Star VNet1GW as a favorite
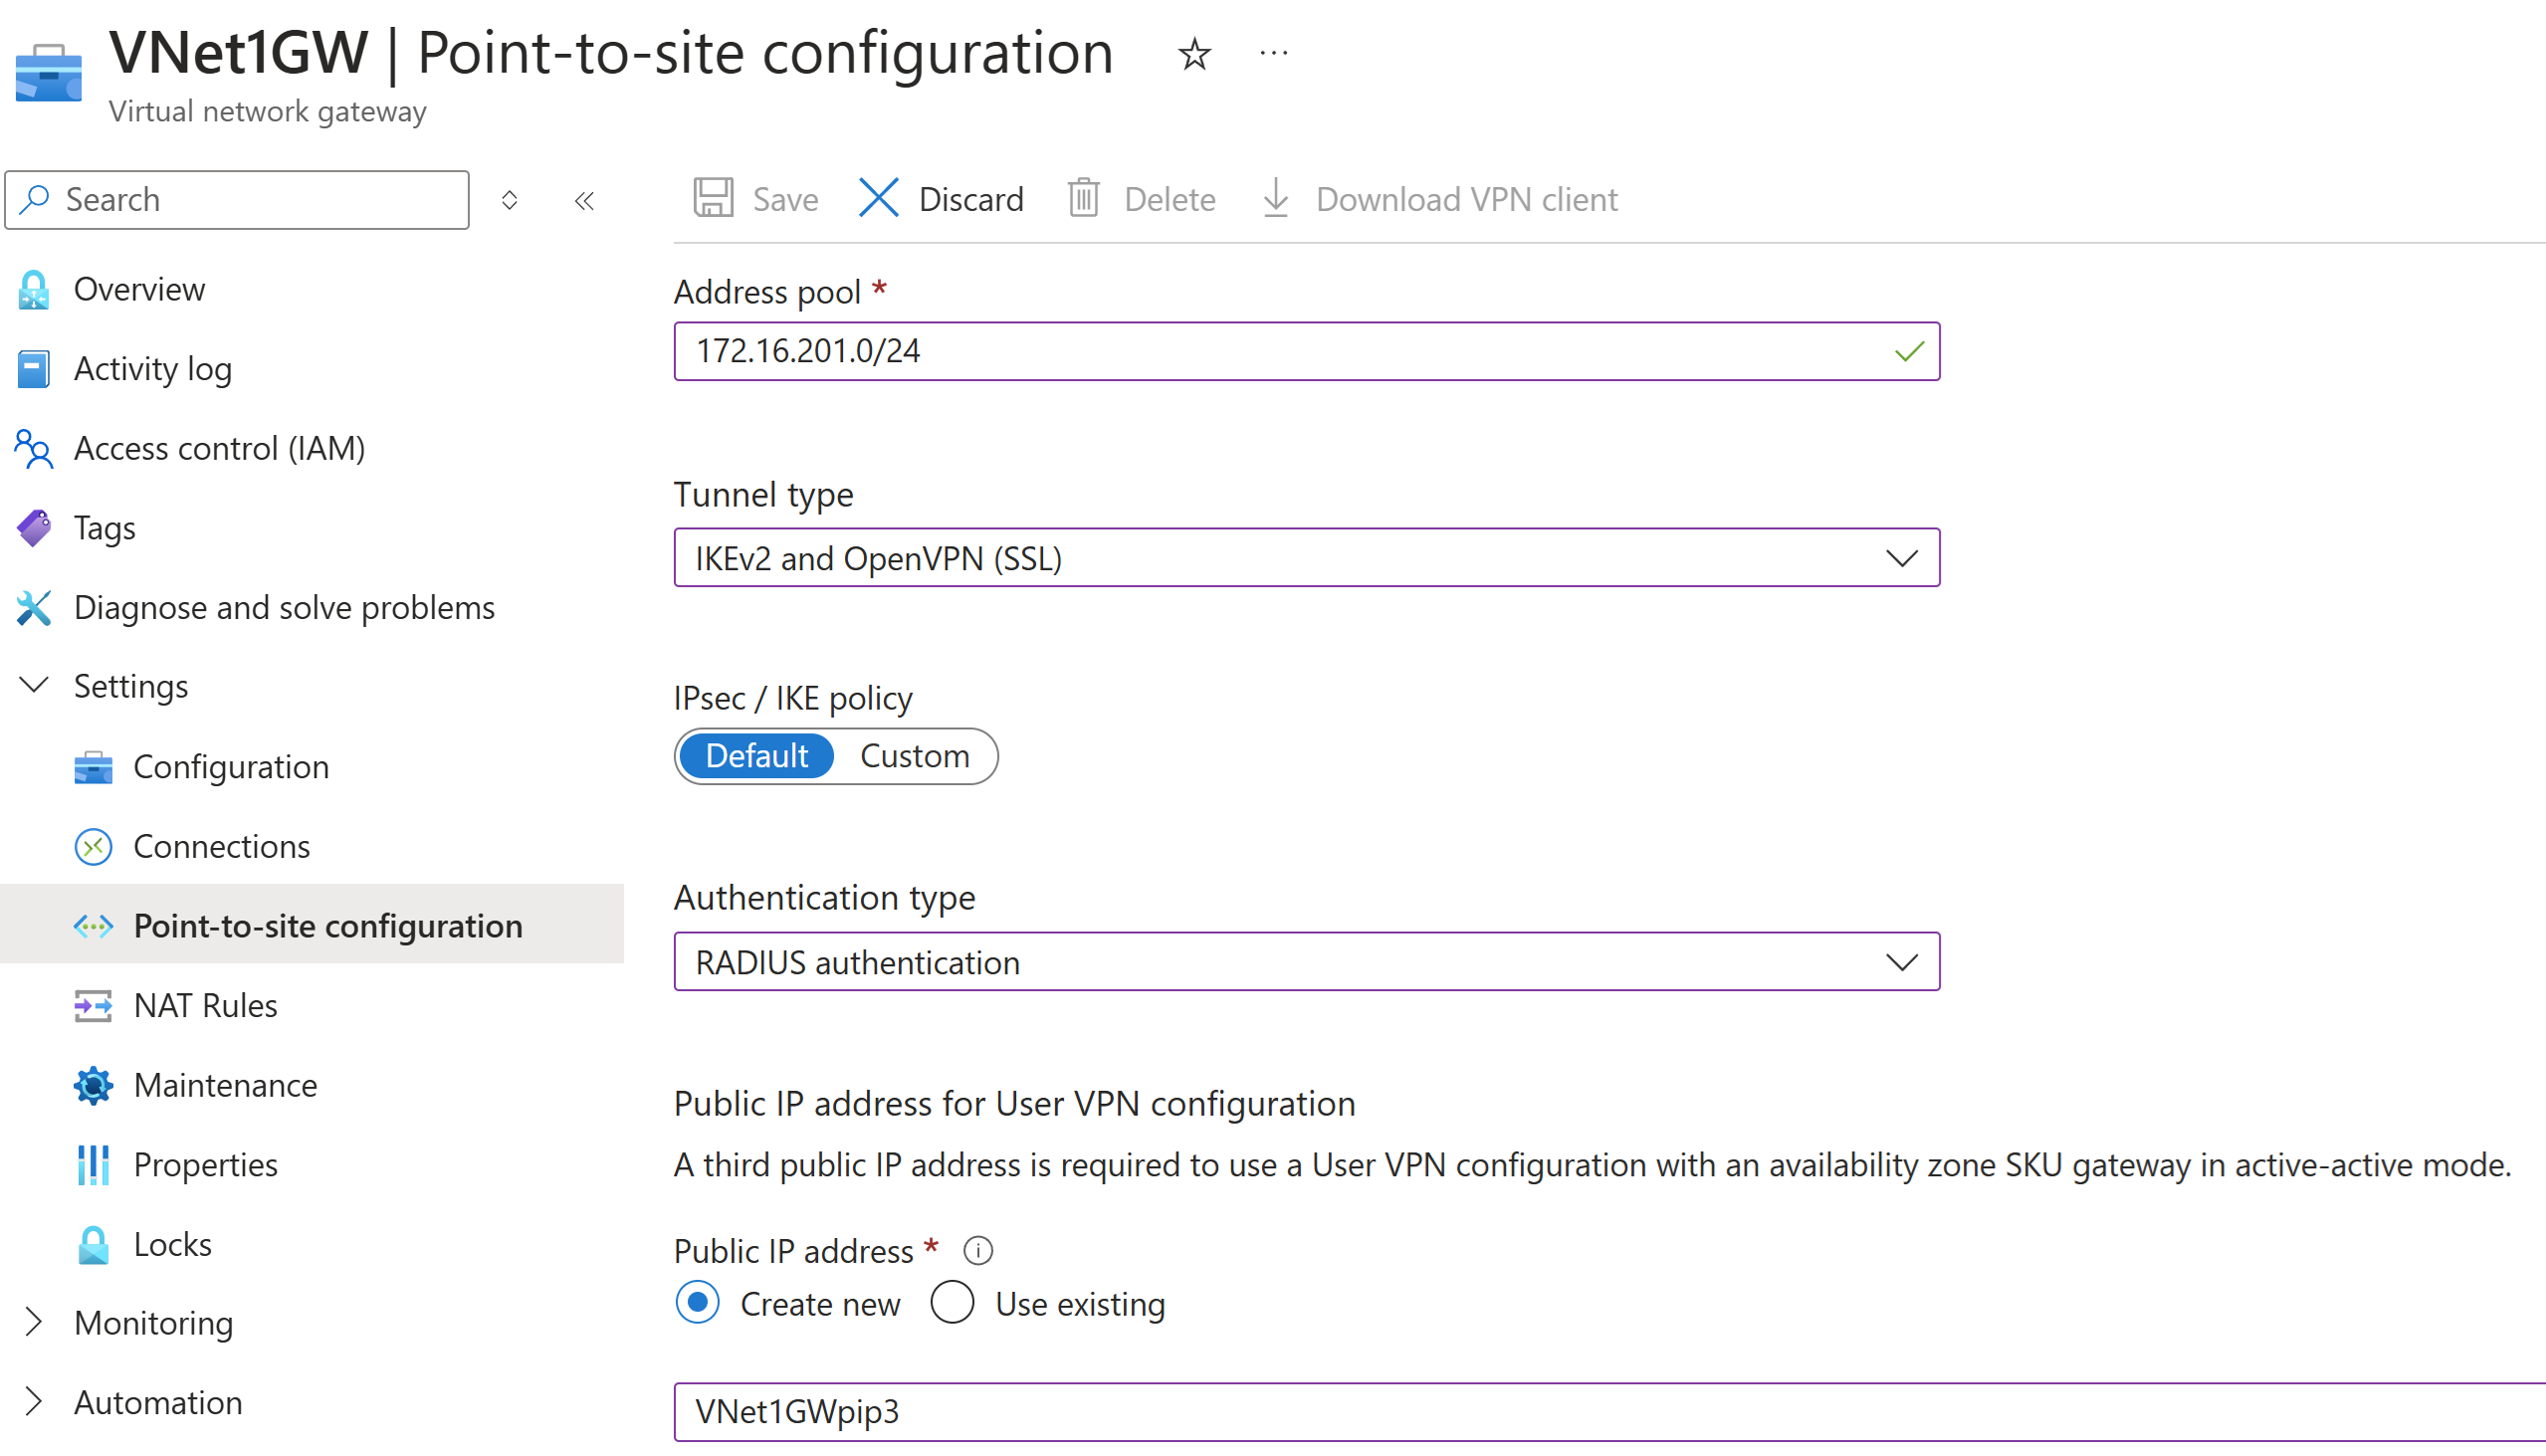The height and width of the screenshot is (1456, 2546). [x=1193, y=55]
